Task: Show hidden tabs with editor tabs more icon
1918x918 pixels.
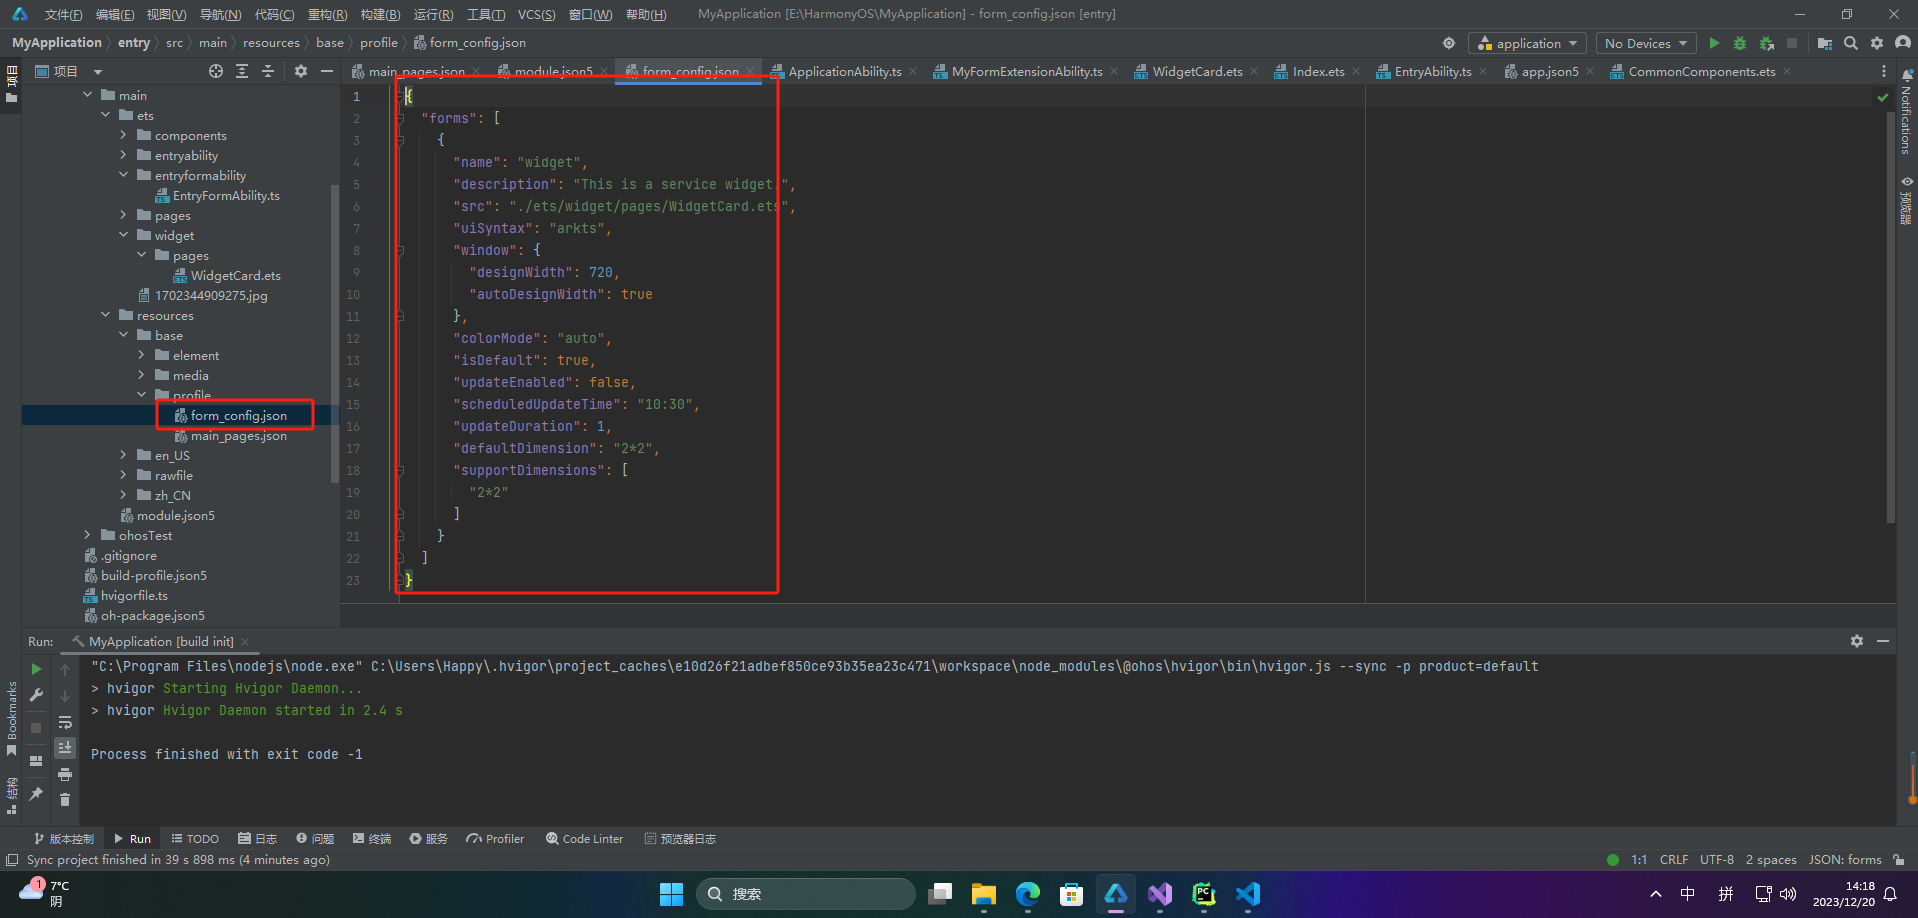Action: pyautogui.click(x=1884, y=71)
